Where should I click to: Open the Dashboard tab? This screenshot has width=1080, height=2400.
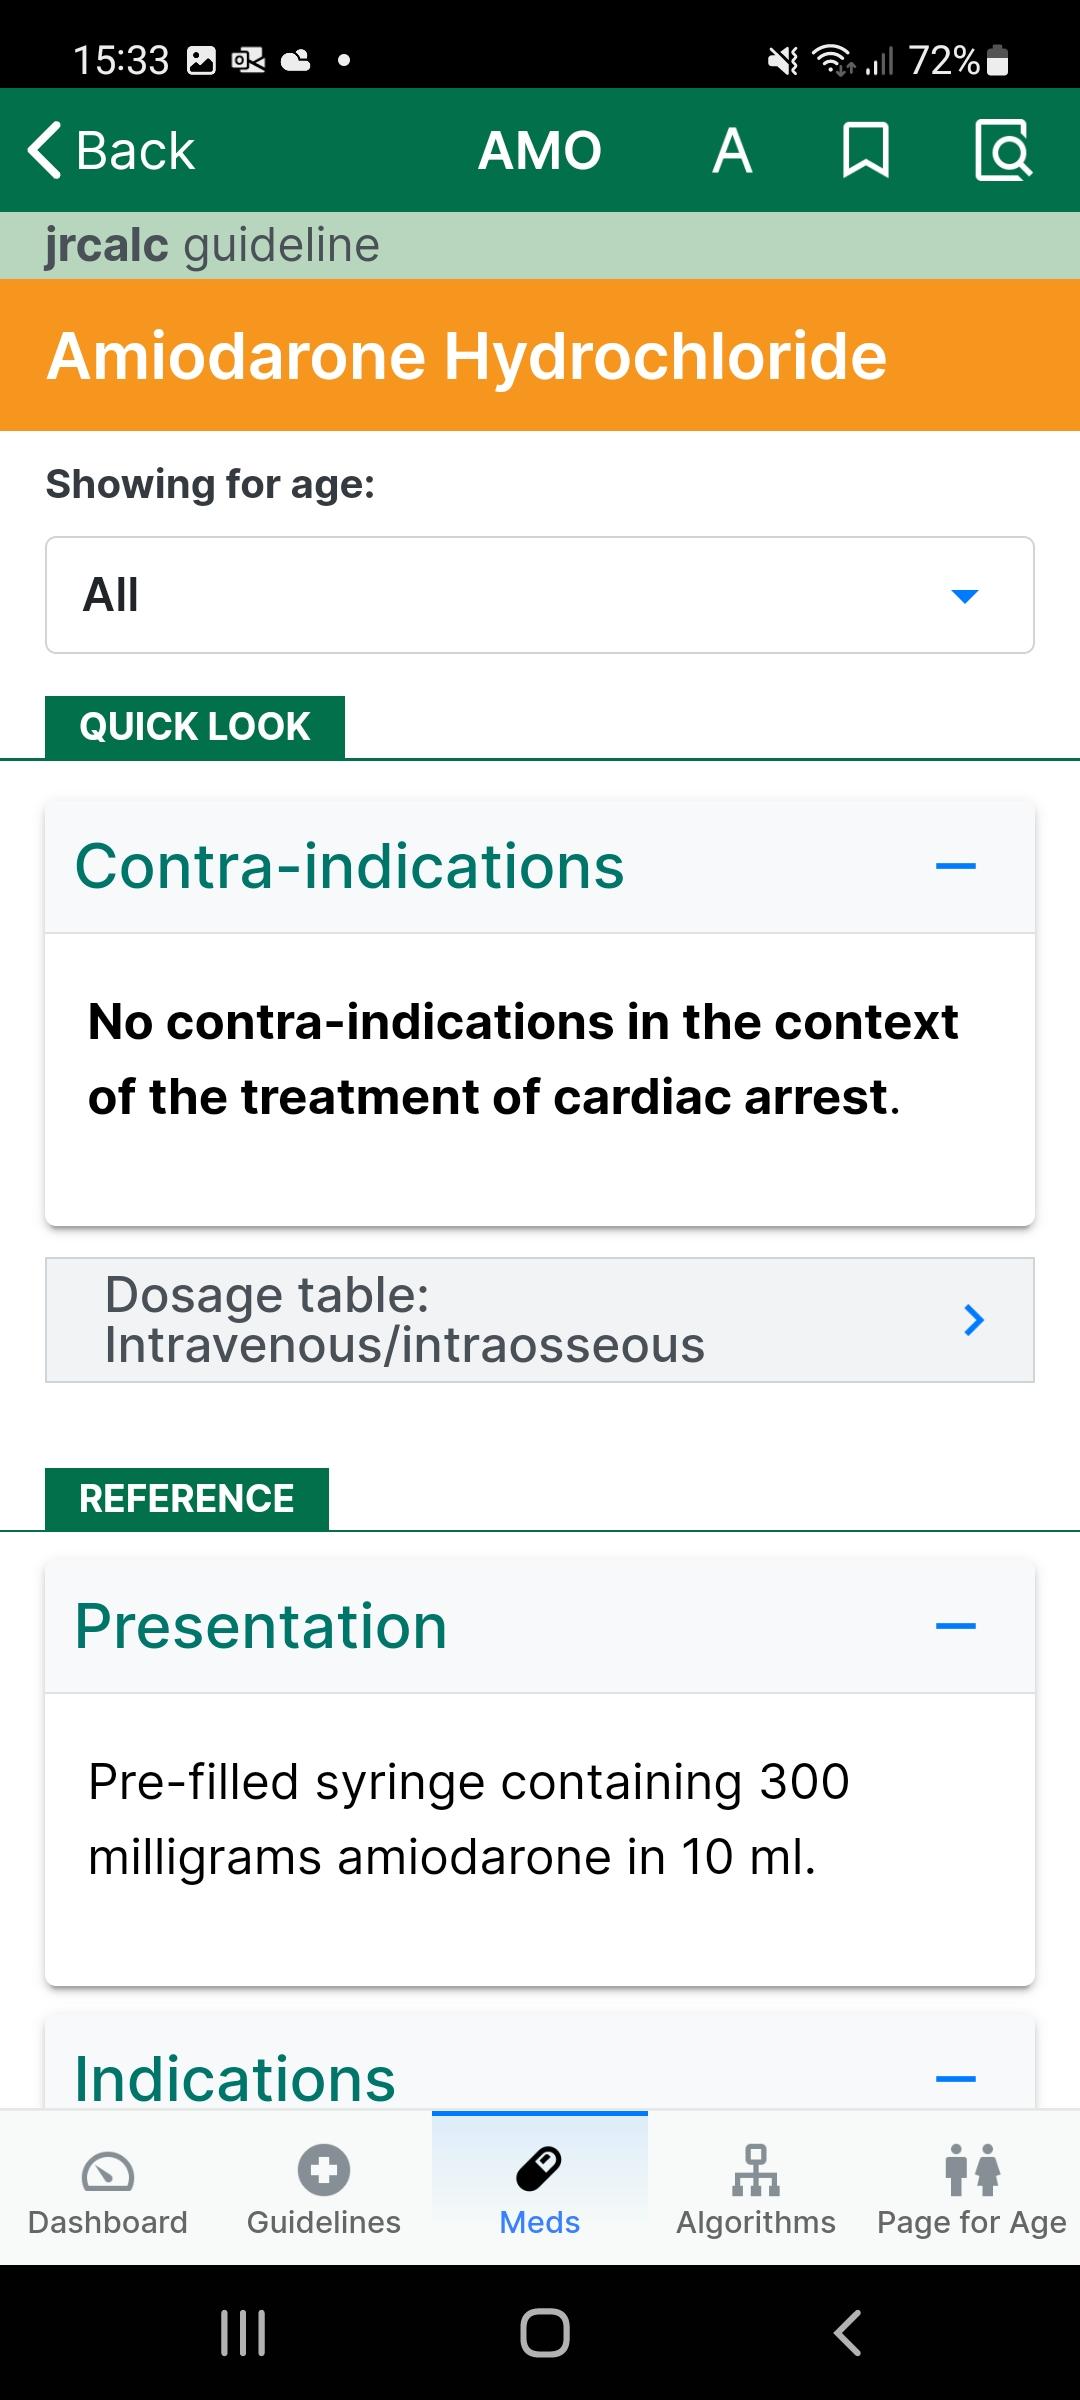point(108,2188)
